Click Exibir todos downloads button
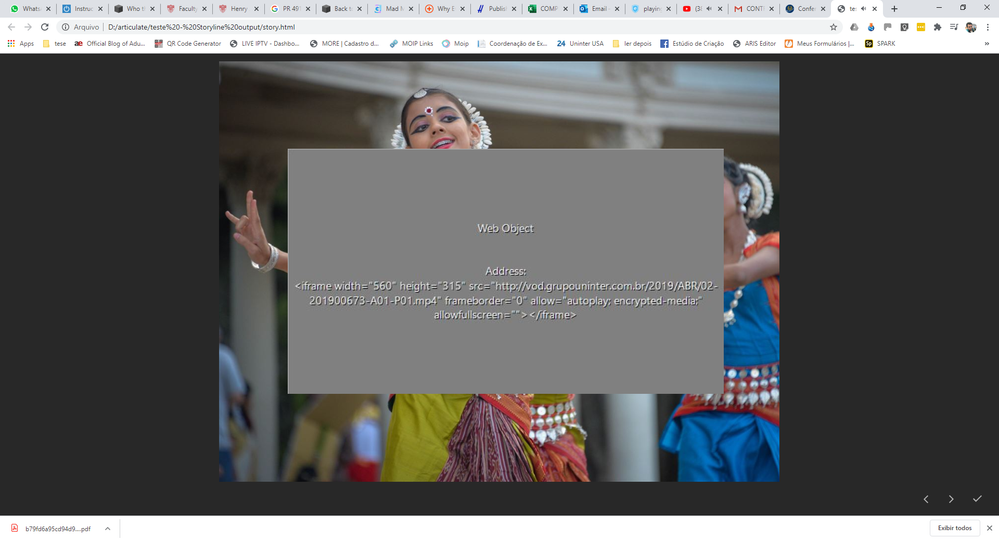Image resolution: width=999 pixels, height=541 pixels. [954, 528]
